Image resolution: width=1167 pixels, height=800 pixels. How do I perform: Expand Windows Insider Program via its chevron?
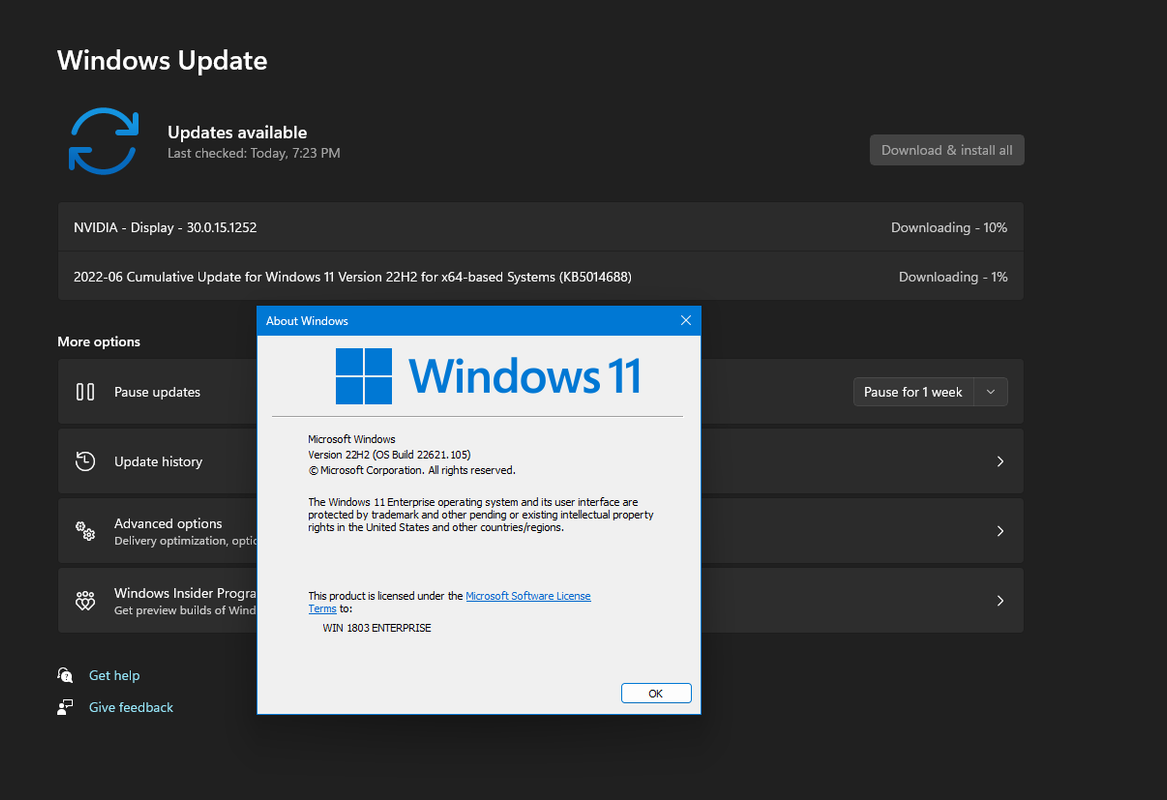click(1000, 601)
